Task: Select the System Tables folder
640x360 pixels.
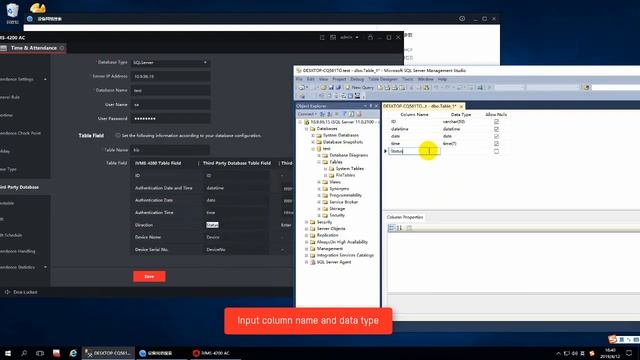Action: 349,169
